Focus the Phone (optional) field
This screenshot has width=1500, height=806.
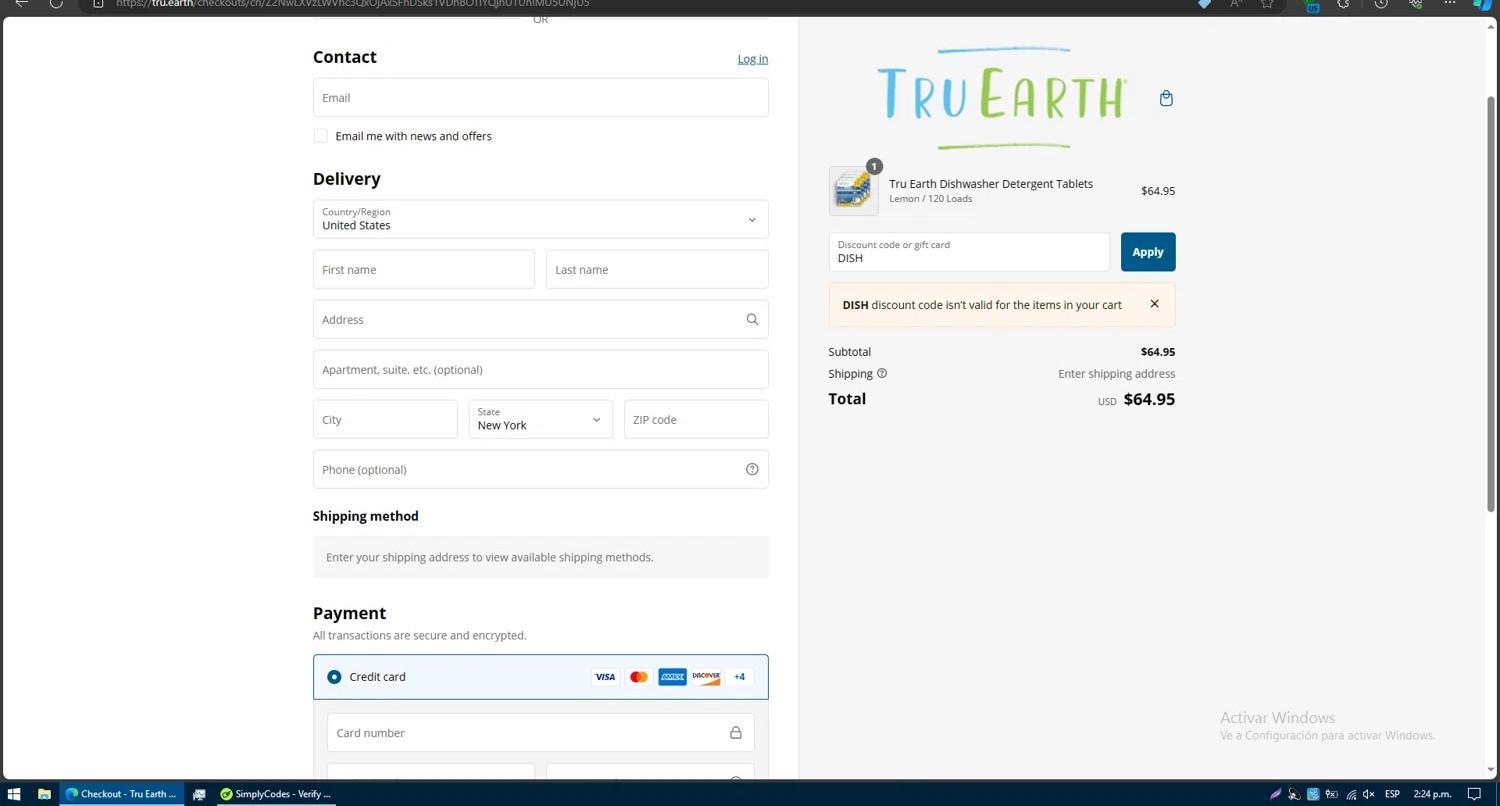541,470
